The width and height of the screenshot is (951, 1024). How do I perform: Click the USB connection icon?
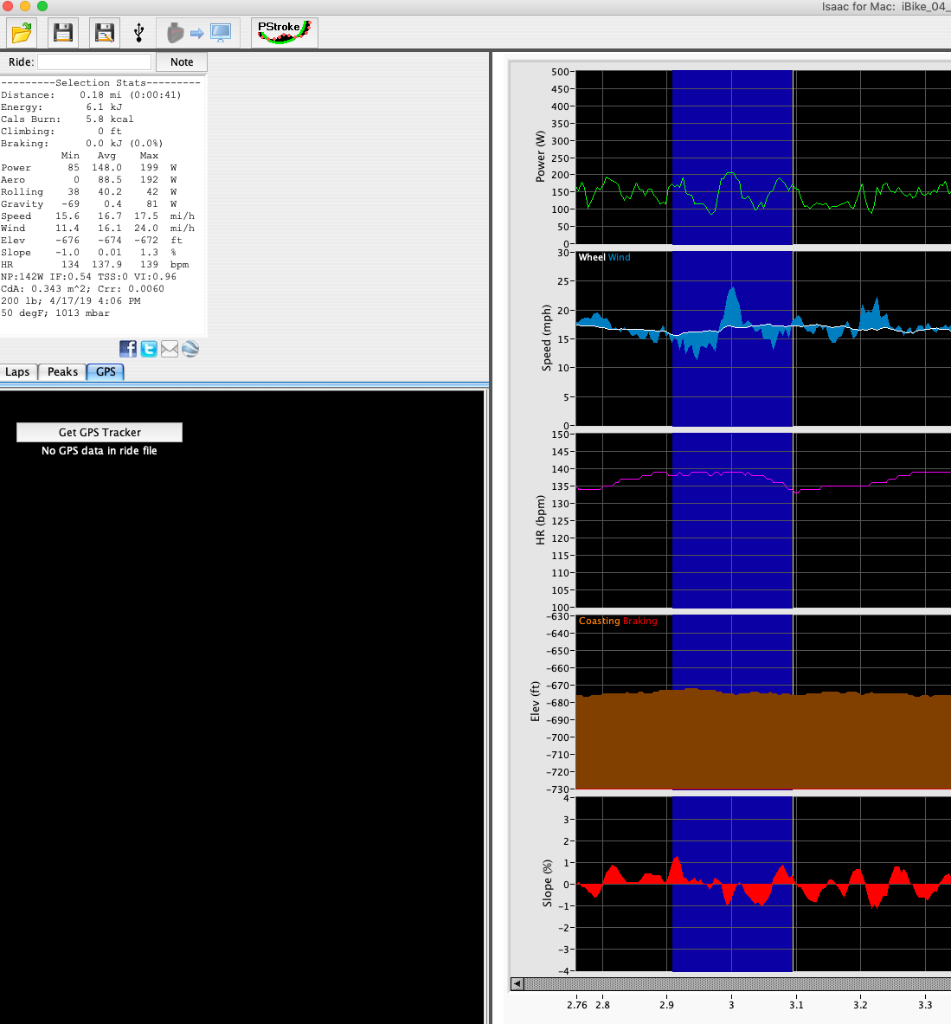(x=138, y=33)
